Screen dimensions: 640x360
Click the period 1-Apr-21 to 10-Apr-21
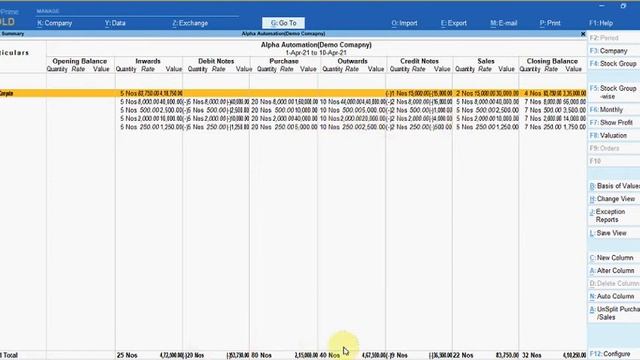[x=316, y=53]
